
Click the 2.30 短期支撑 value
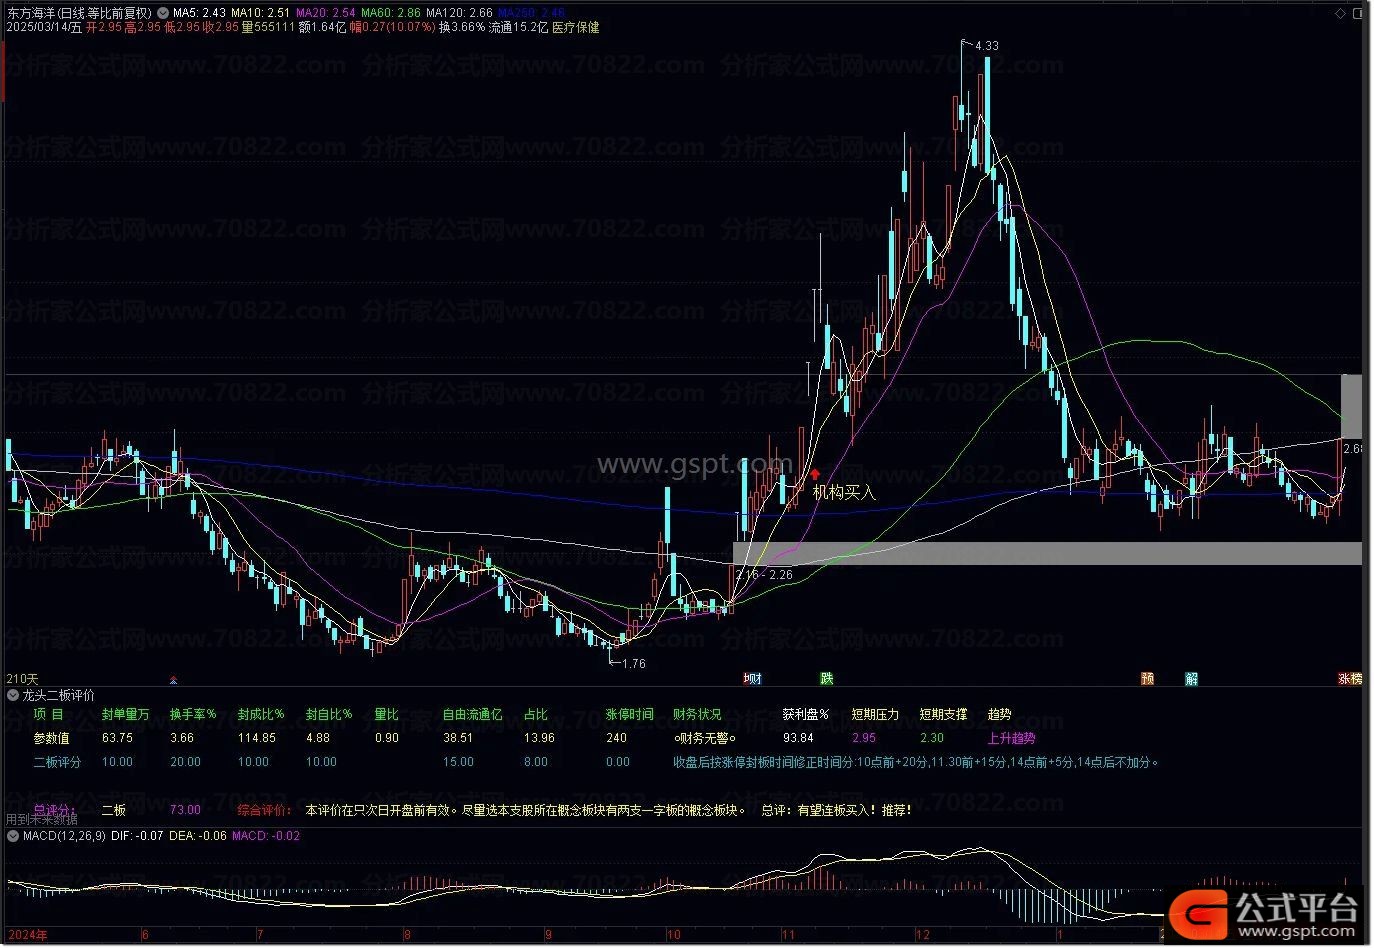click(x=932, y=738)
